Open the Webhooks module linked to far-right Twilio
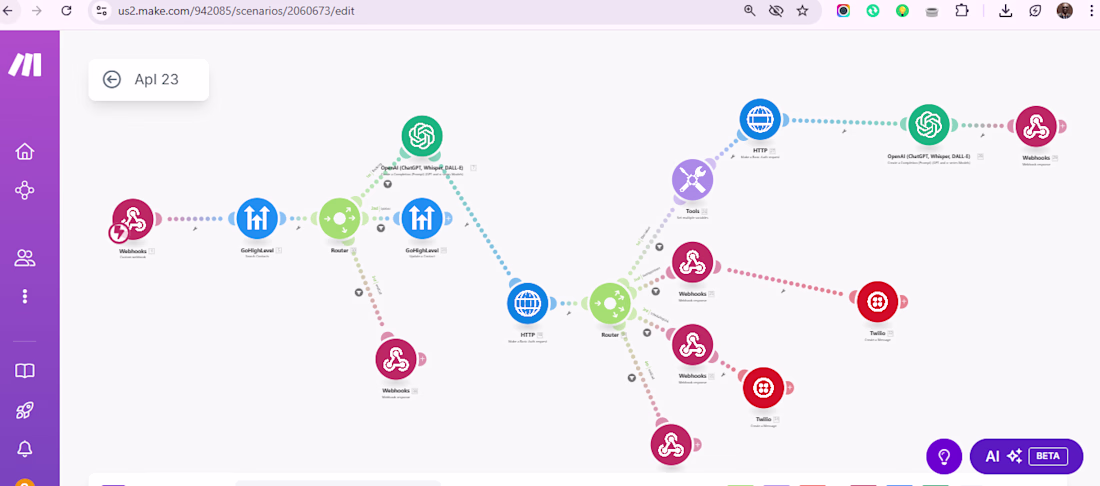Screen dimensions: 1100x486 pos(692,262)
